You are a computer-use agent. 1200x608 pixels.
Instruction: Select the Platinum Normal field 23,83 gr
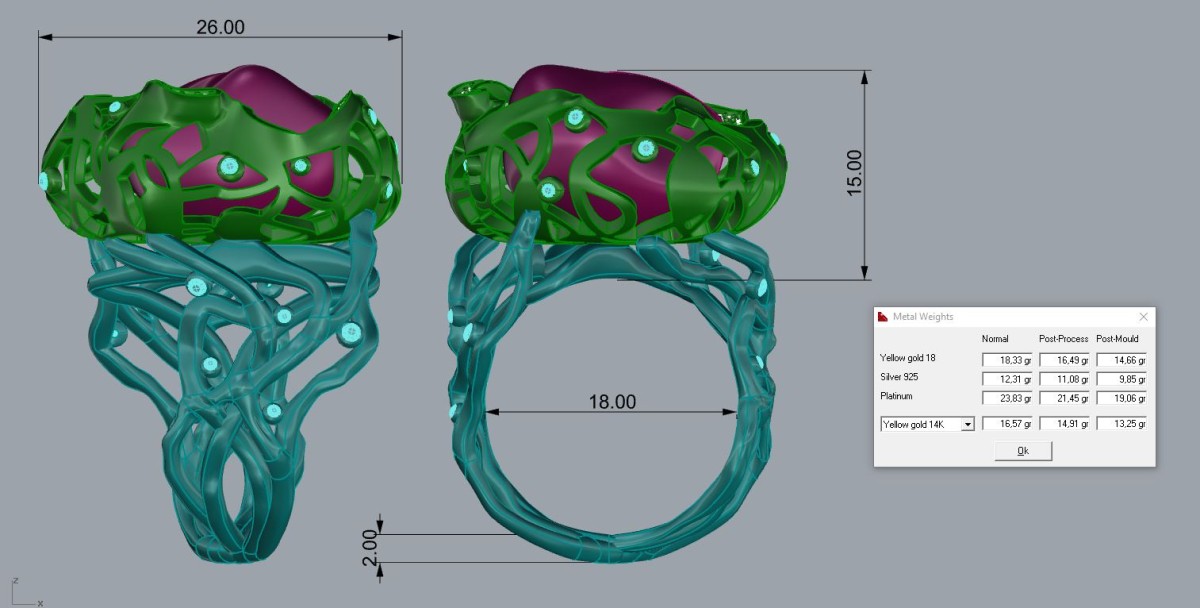[x=1007, y=397]
